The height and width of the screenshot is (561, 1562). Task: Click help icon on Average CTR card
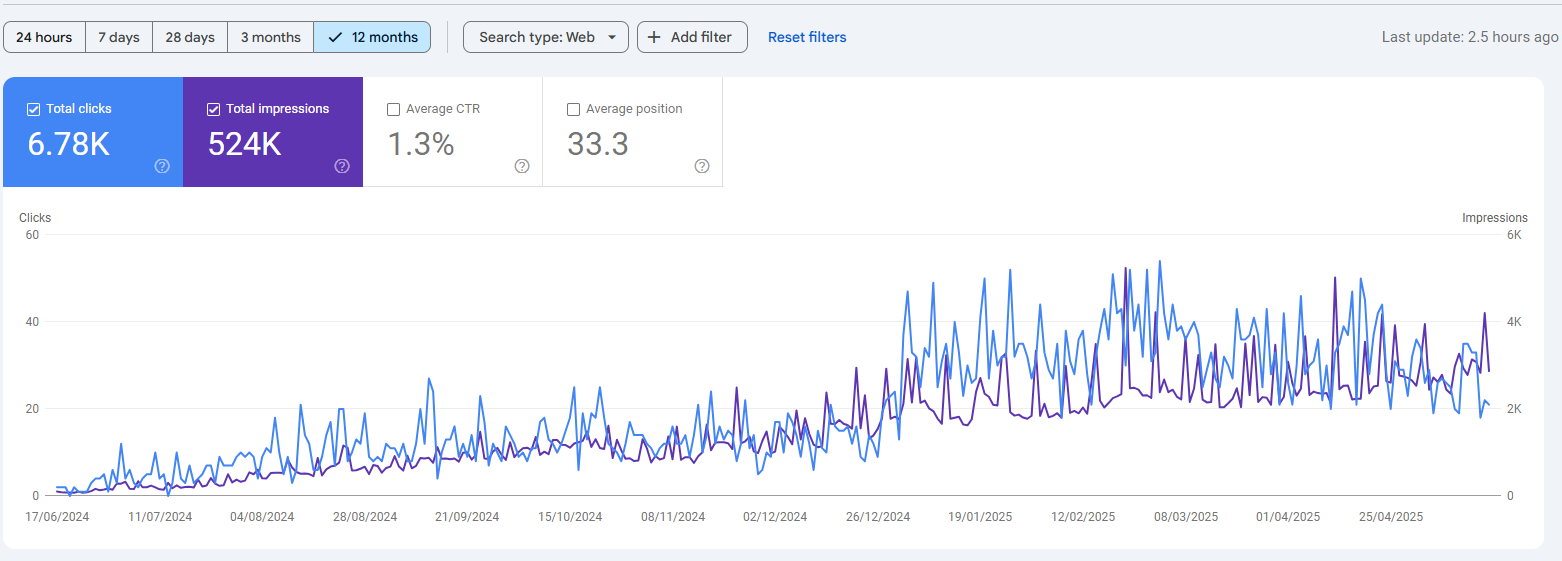[x=521, y=166]
